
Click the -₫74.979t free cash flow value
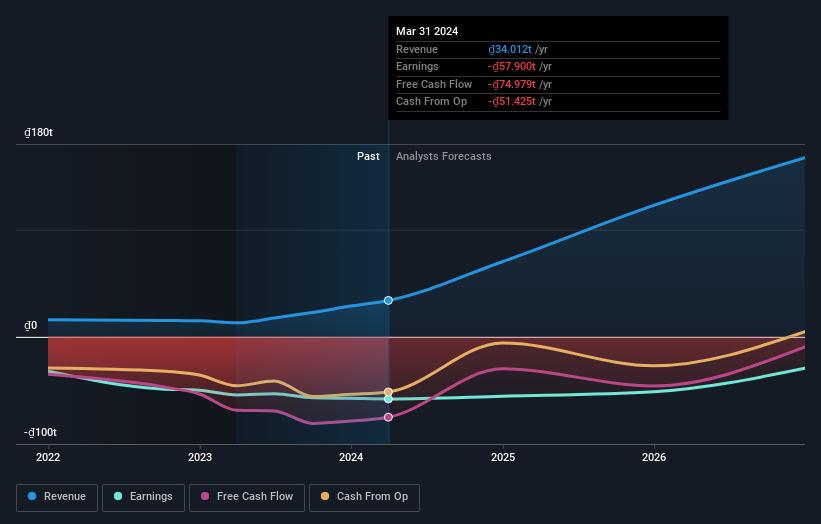[x=512, y=84]
